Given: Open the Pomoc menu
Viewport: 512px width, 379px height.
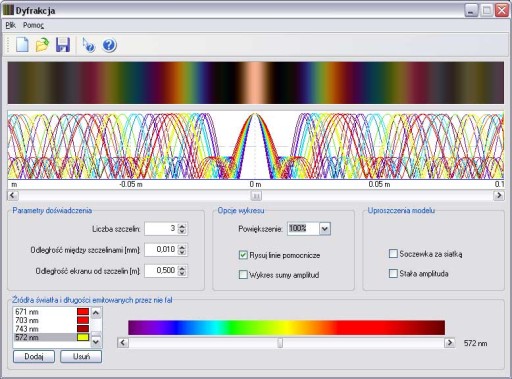Looking at the screenshot, I should point(33,25).
